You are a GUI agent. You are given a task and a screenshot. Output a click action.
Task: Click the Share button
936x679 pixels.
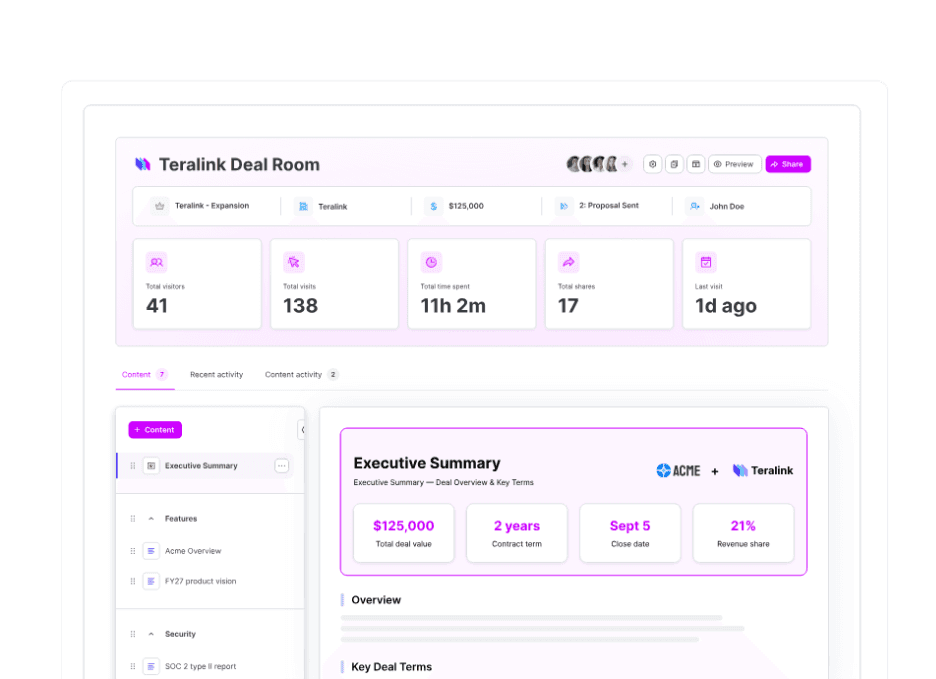pyautogui.click(x=788, y=164)
